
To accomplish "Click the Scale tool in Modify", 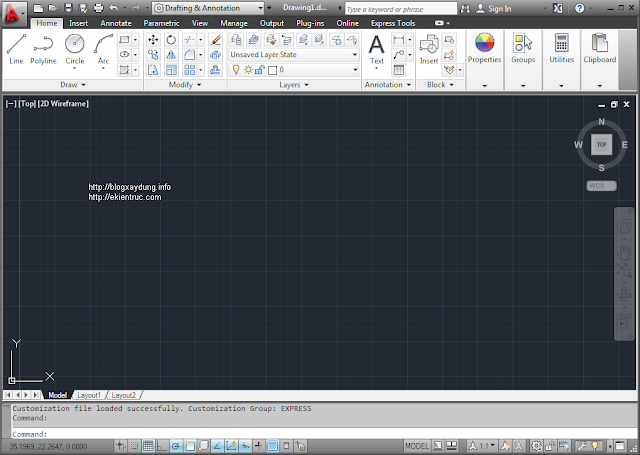I will click(171, 70).
